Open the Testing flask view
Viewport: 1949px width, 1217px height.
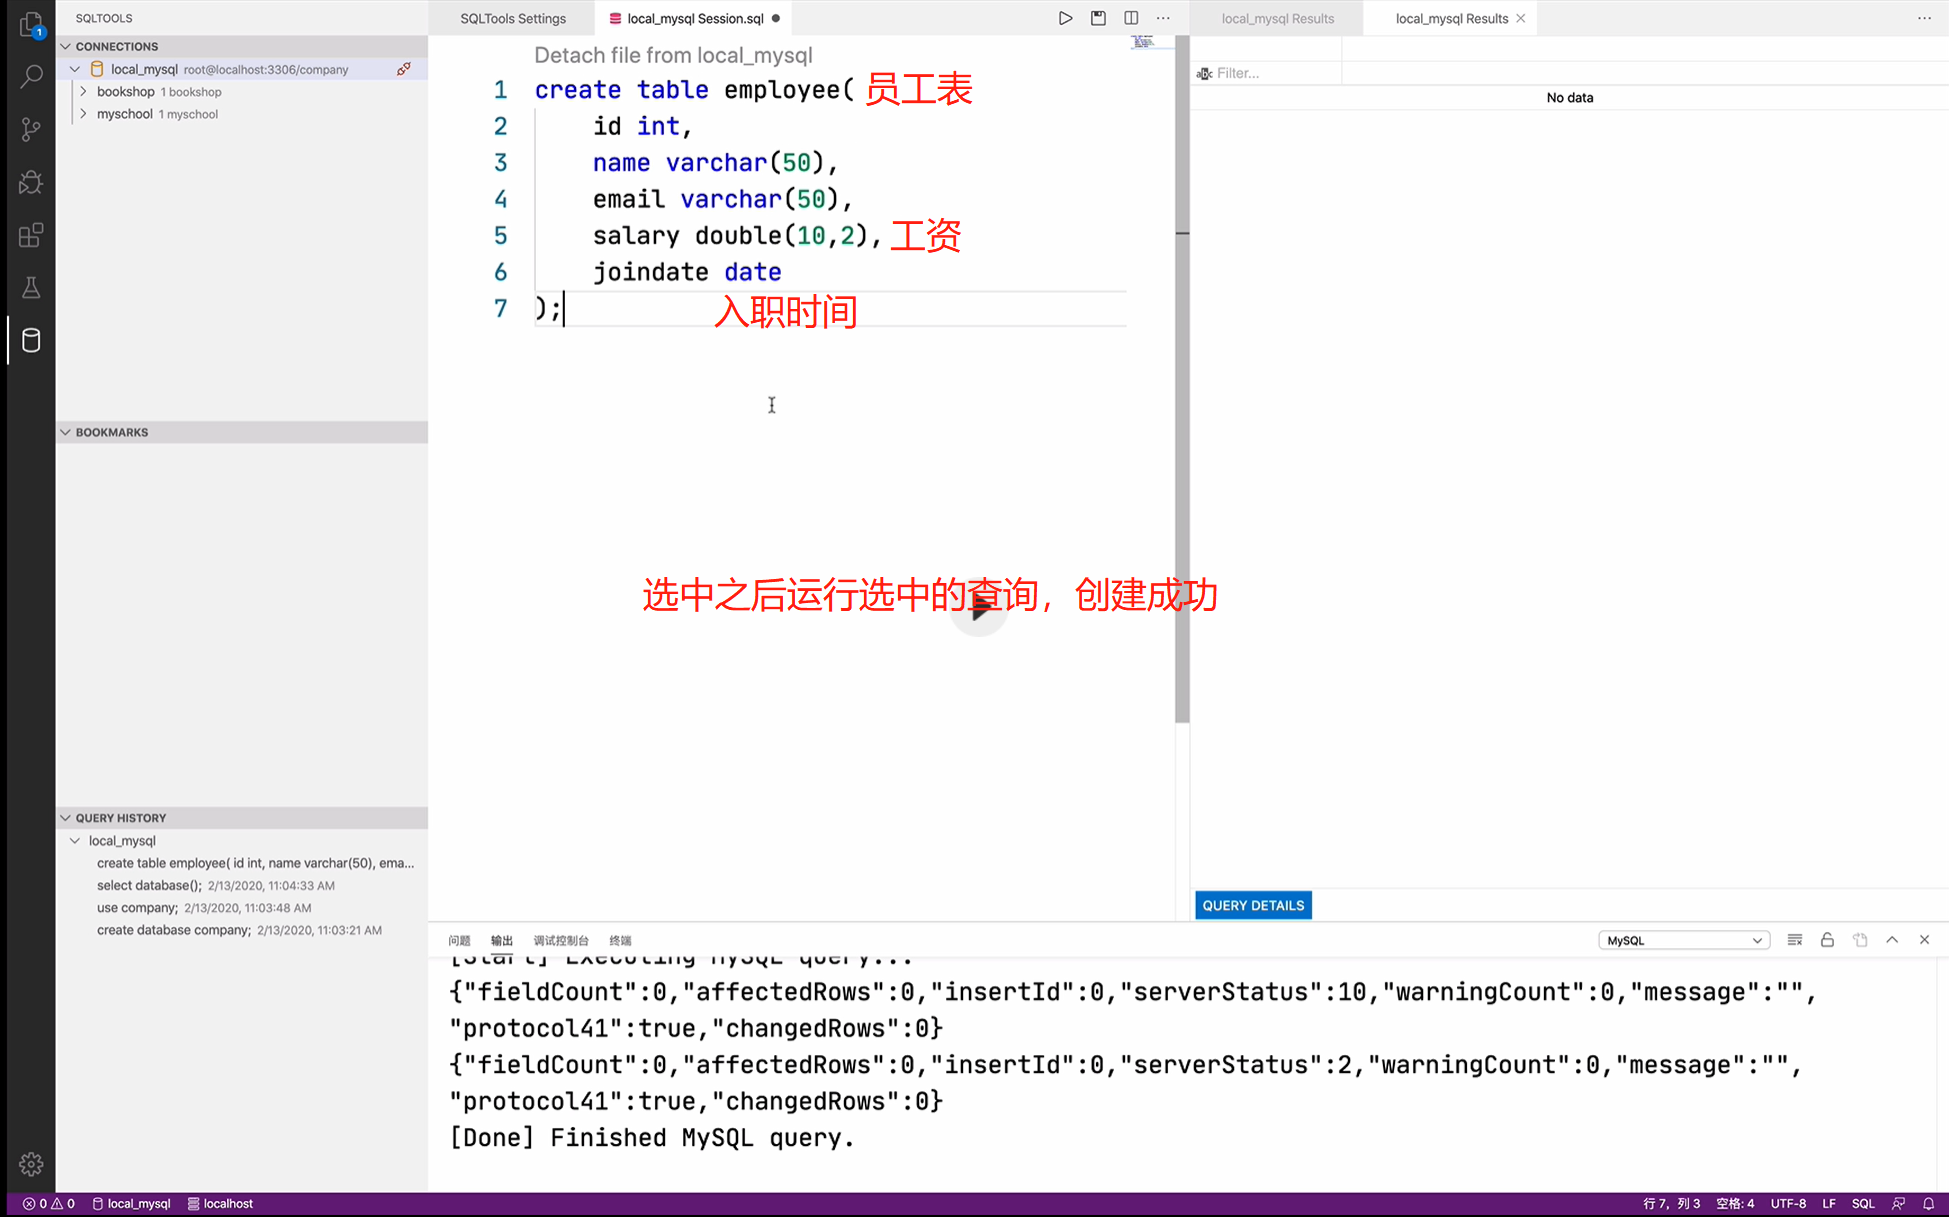pos(31,288)
